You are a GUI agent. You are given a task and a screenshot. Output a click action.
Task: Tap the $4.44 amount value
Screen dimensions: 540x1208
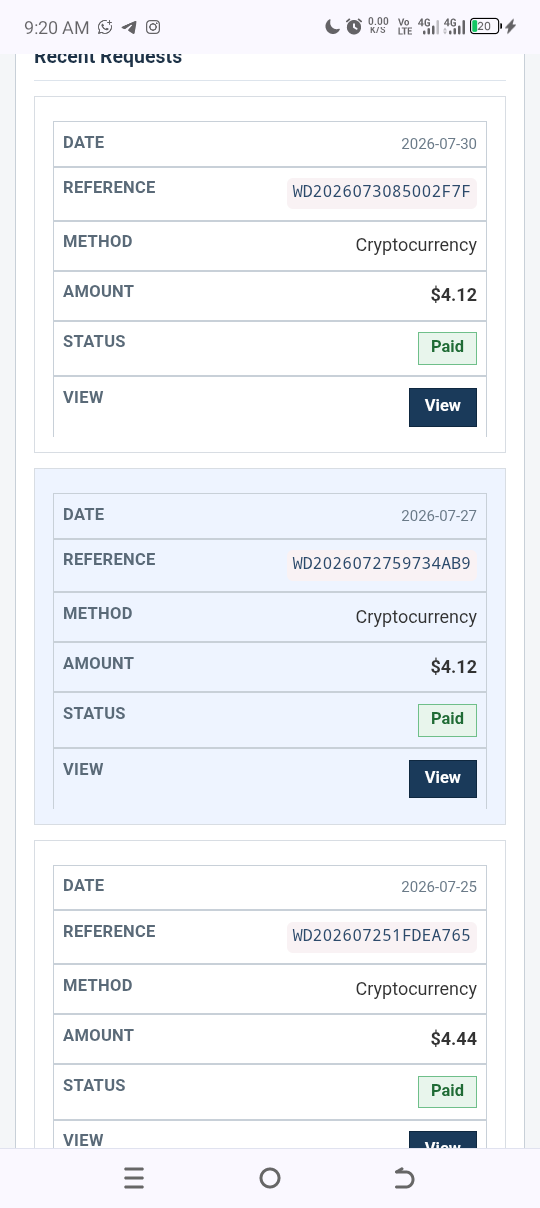pos(454,1039)
